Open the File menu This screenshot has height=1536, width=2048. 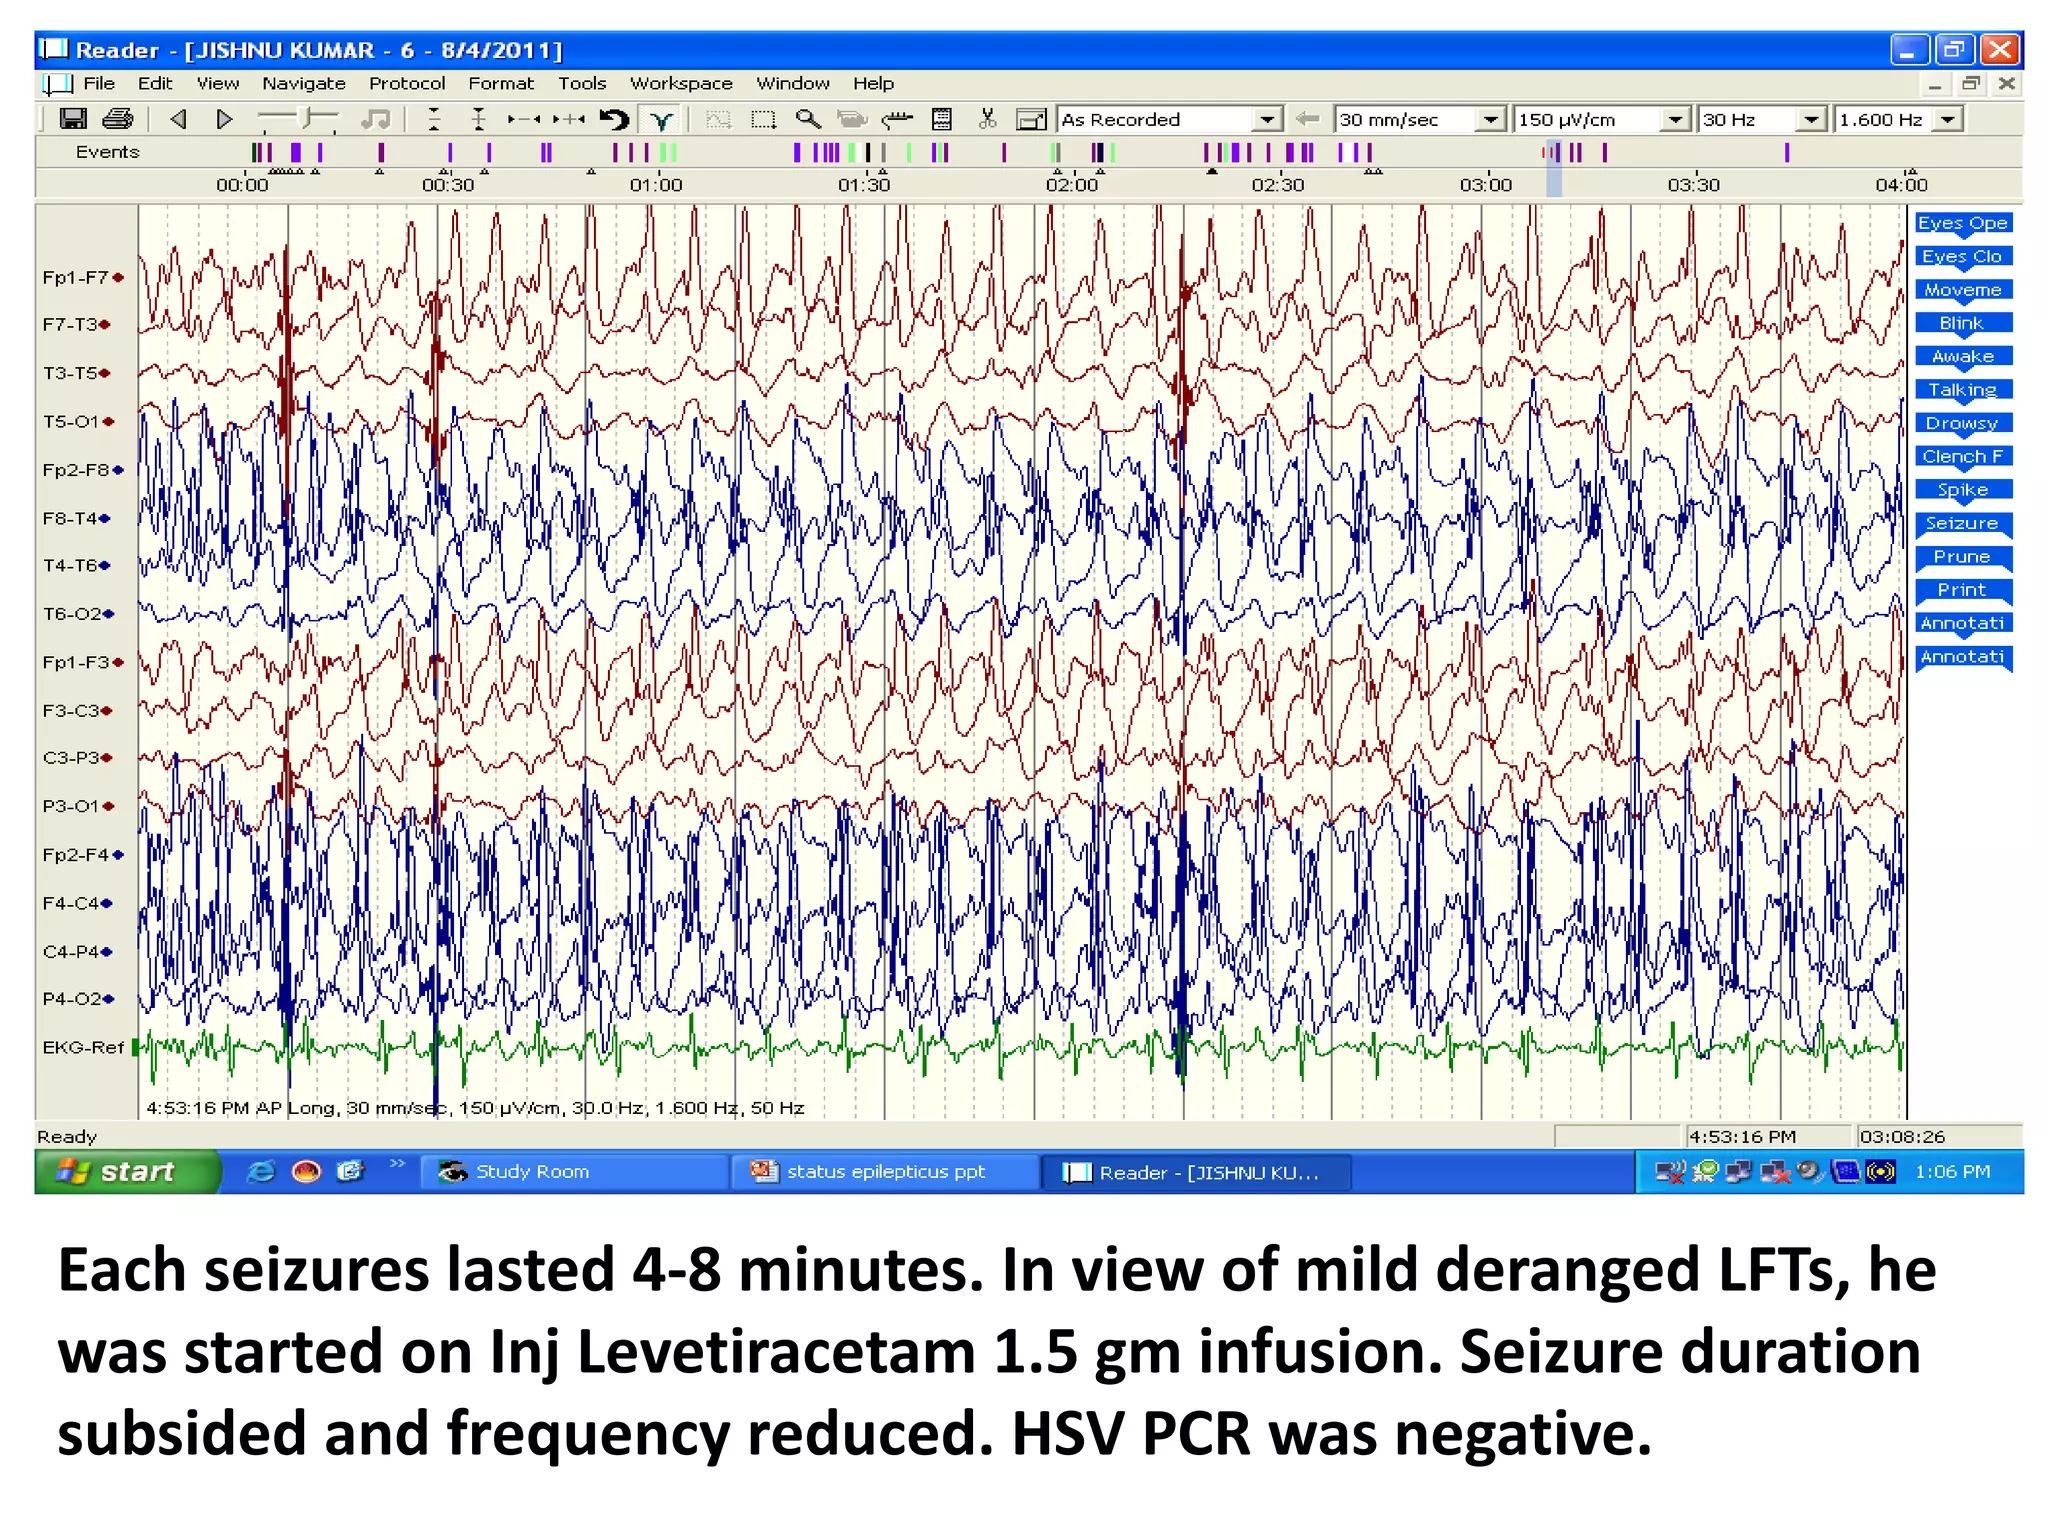point(98,83)
